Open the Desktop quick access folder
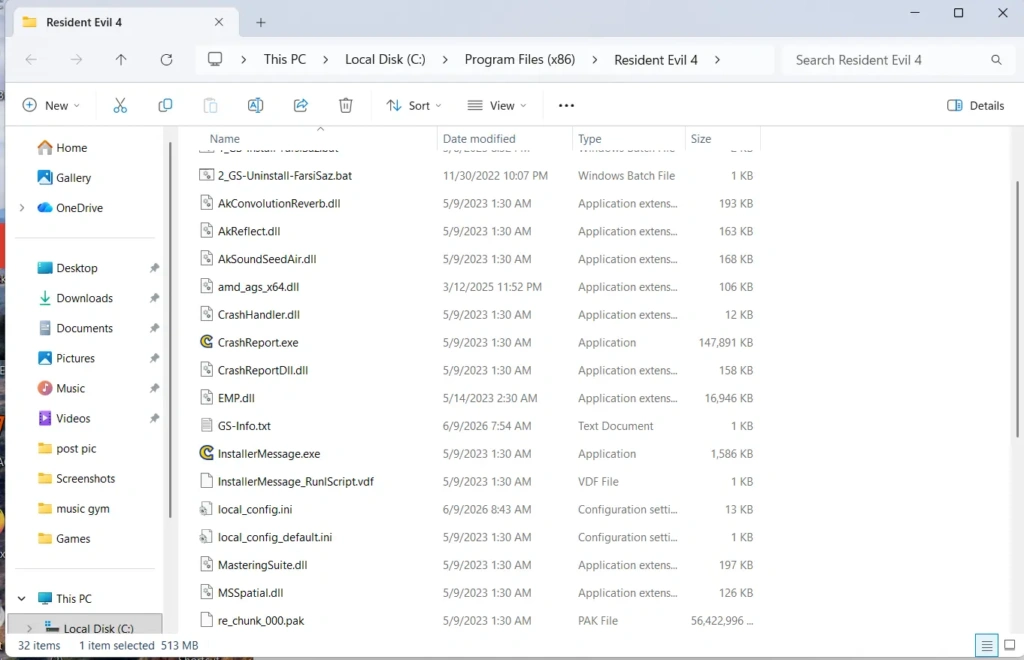 coord(67,268)
